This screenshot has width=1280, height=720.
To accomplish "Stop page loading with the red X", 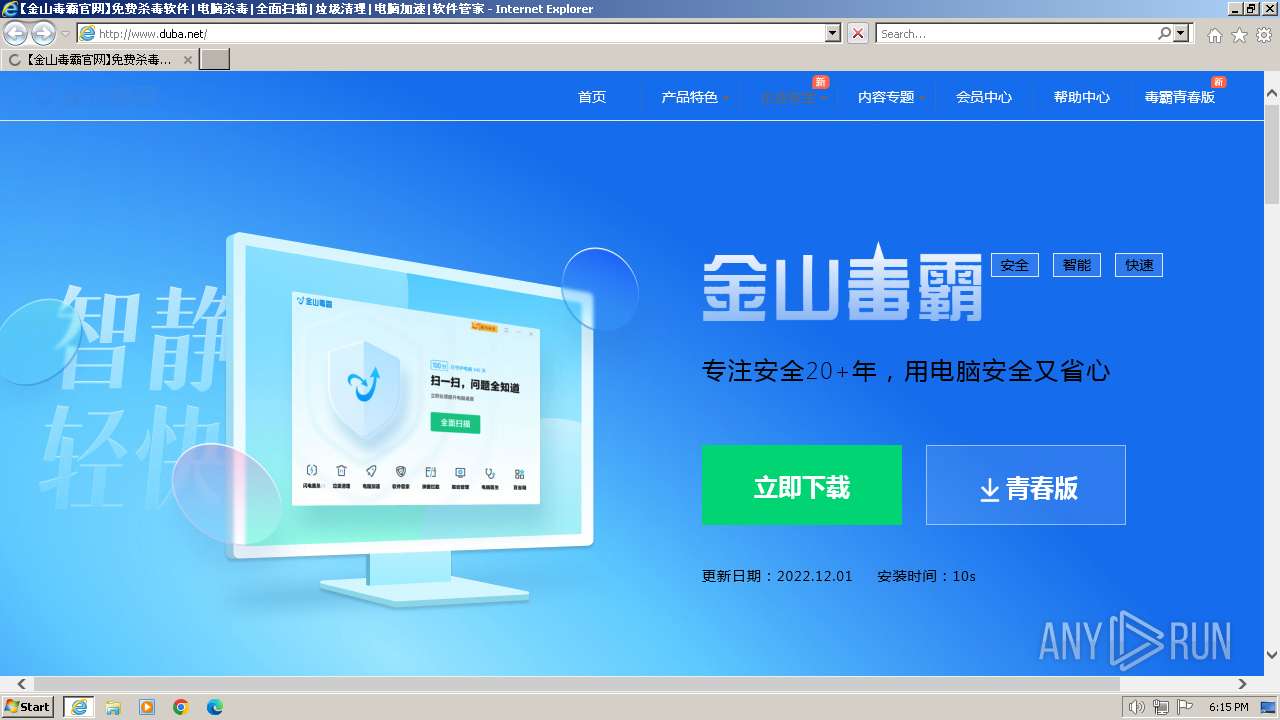I will [x=858, y=33].
